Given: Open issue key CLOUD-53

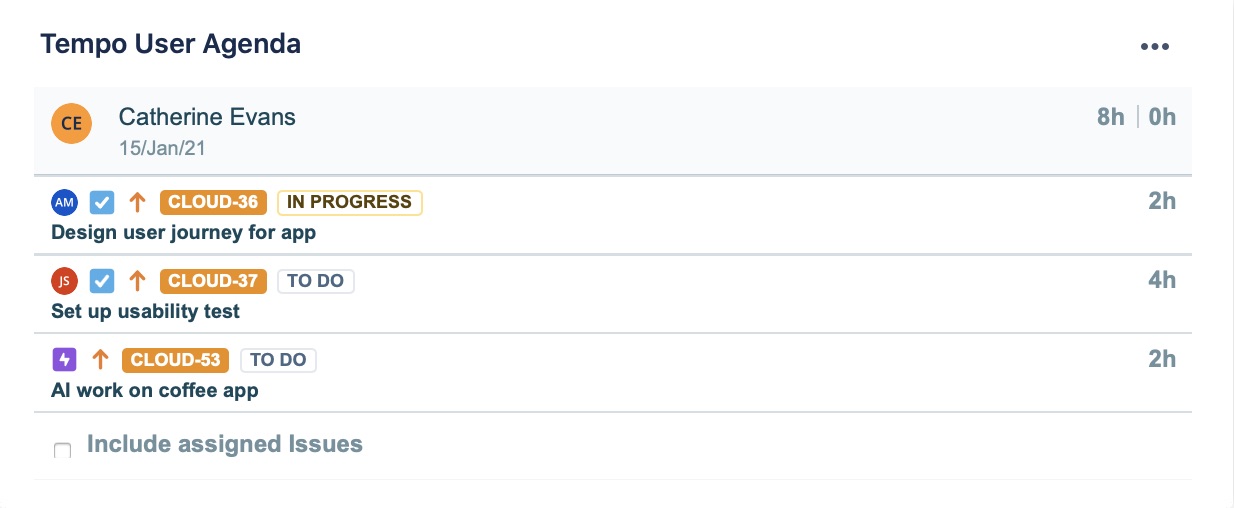Looking at the screenshot, I should click(x=175, y=360).
